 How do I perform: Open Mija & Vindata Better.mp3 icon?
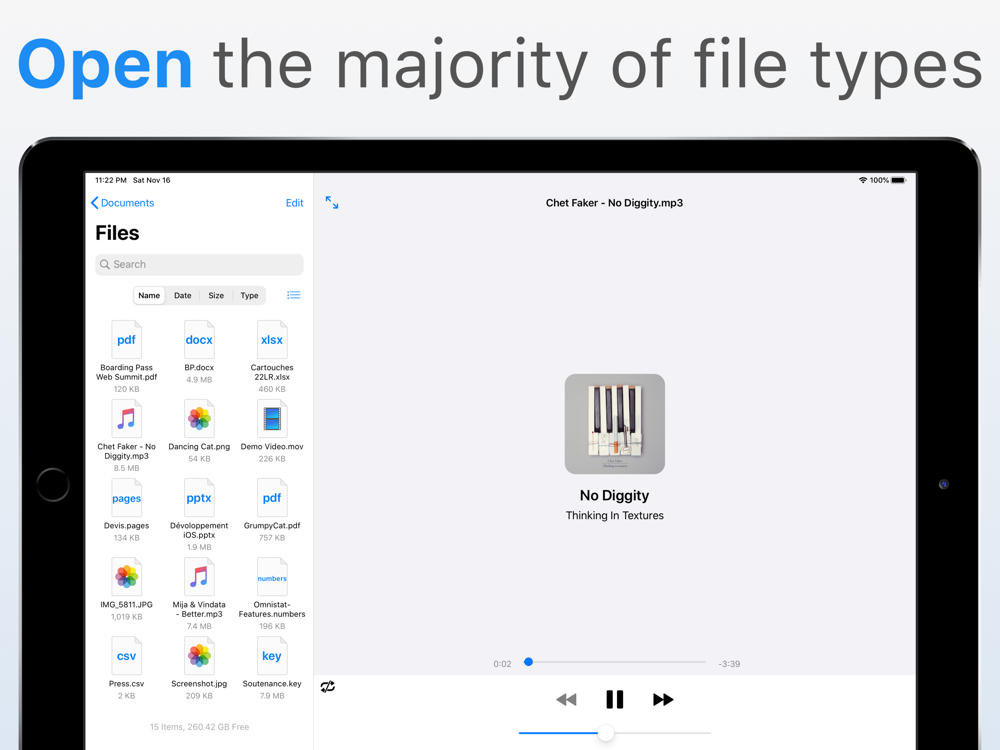coord(199,577)
